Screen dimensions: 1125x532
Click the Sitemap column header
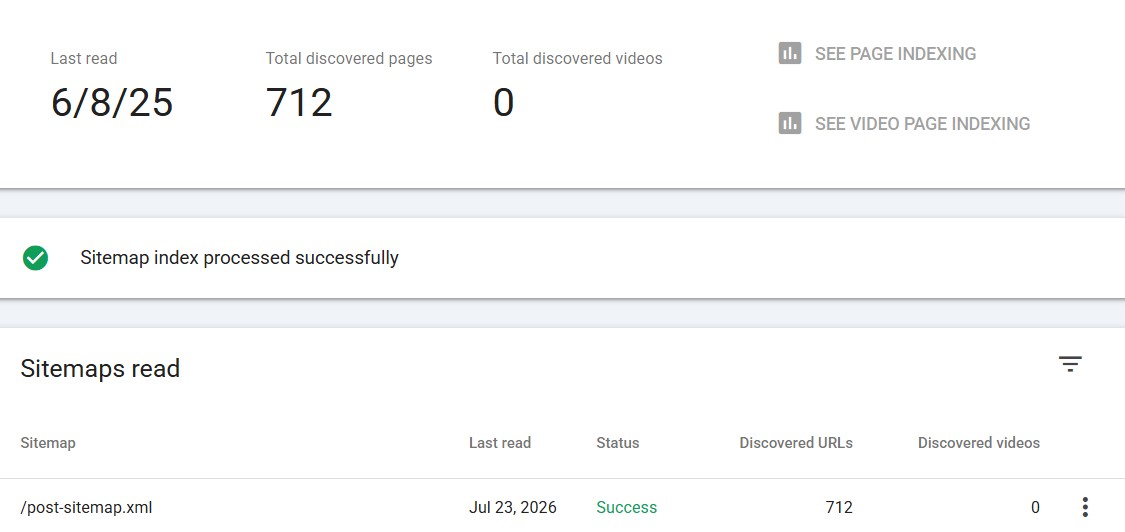[47, 443]
